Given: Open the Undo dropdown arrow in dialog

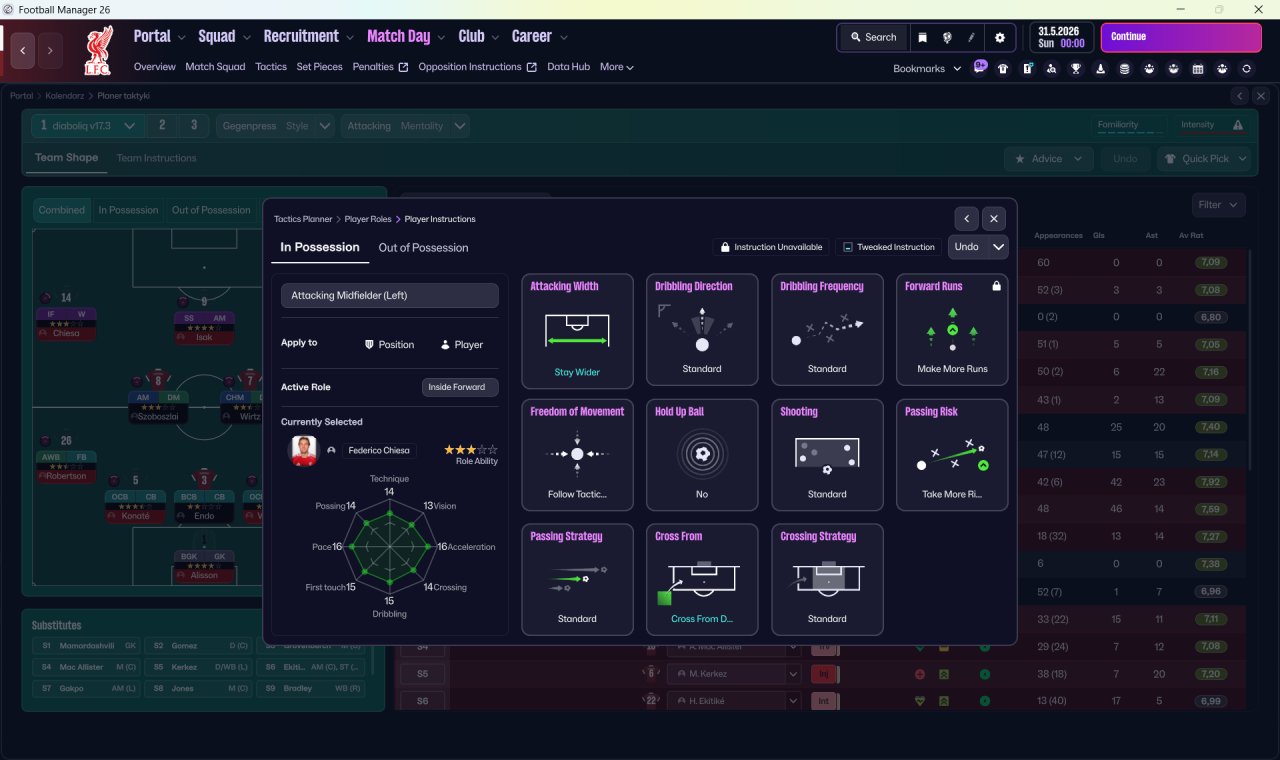Looking at the screenshot, I should (998, 247).
